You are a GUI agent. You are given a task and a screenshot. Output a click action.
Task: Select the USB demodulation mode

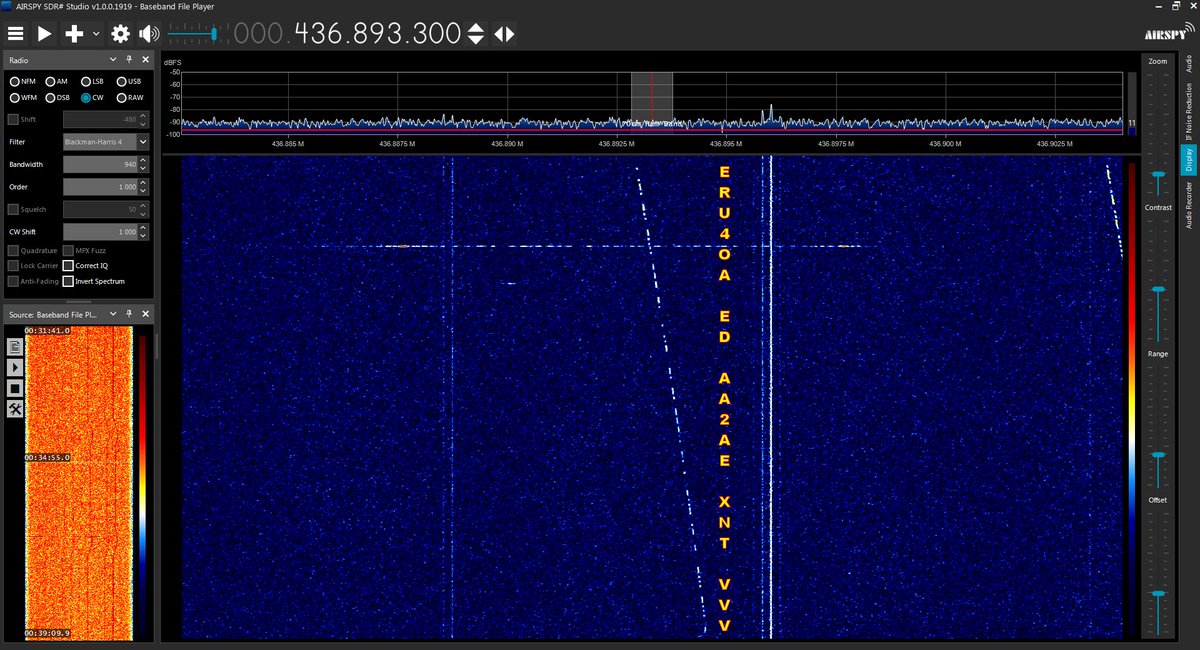(x=121, y=81)
